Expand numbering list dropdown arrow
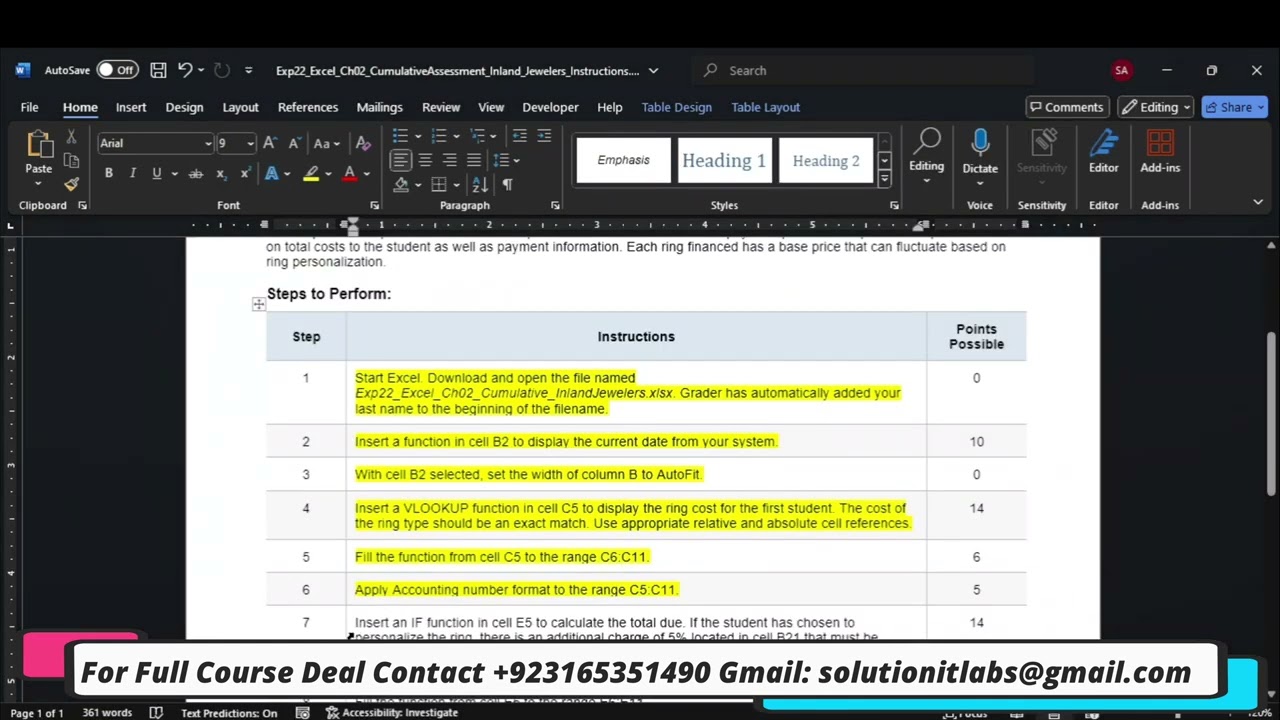The height and width of the screenshot is (720, 1280). 456,136
